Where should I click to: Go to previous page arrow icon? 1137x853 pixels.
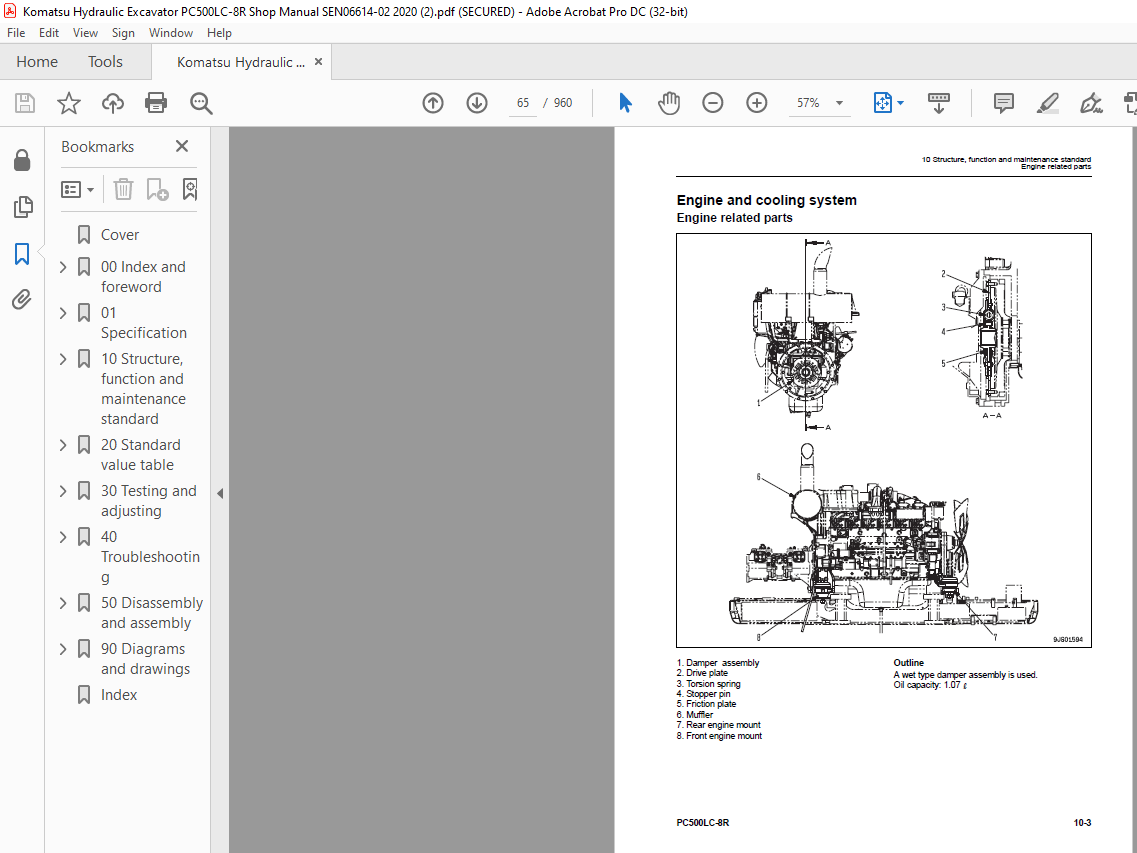click(x=433, y=103)
